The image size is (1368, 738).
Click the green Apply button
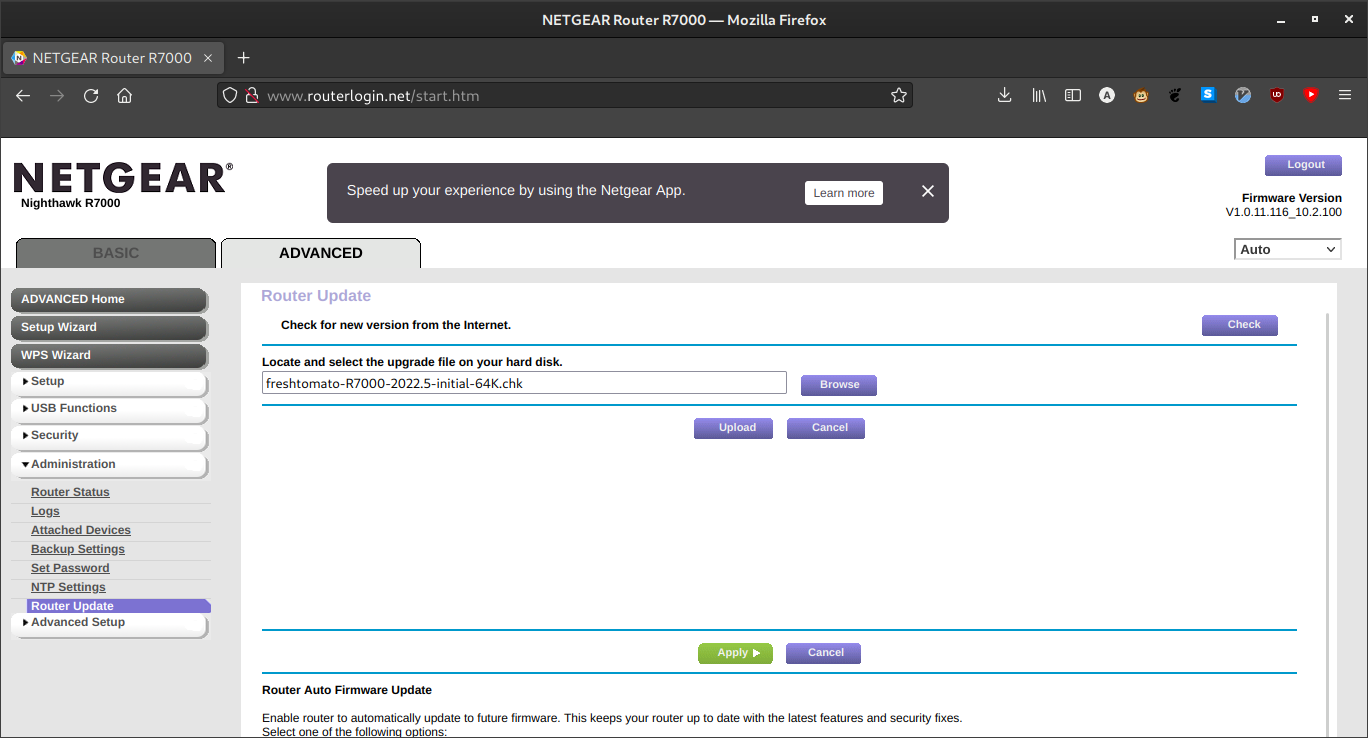735,653
